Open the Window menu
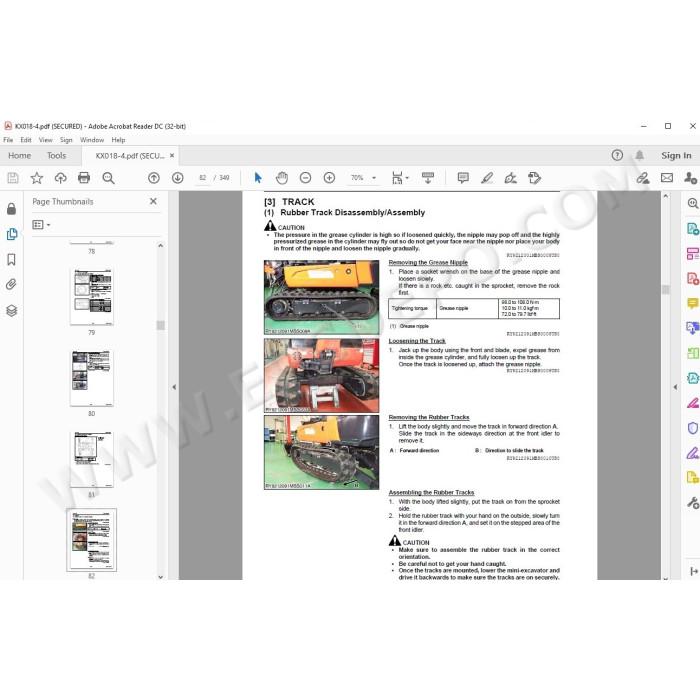This screenshot has width=700, height=700. point(92,140)
